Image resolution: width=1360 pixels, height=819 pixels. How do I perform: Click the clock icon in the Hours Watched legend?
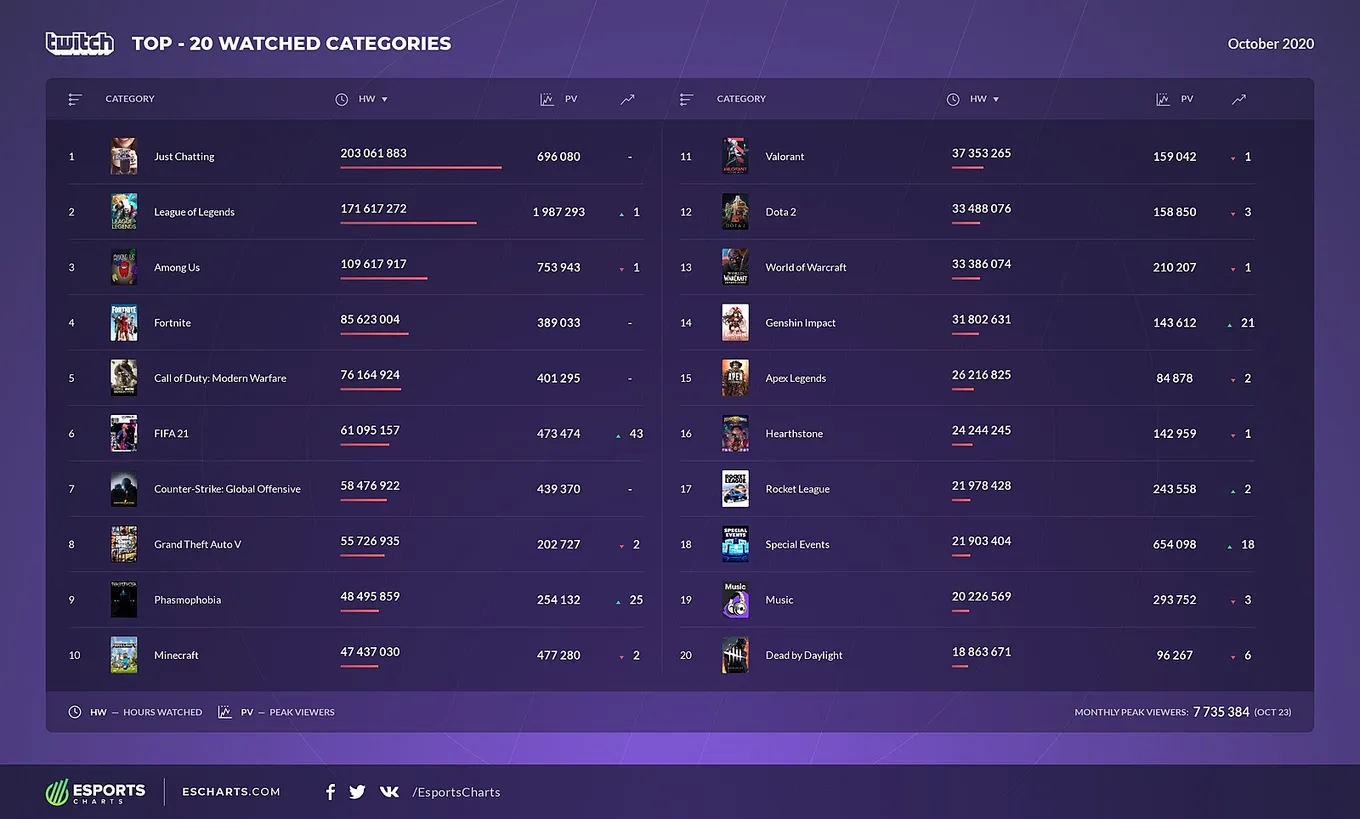click(x=75, y=712)
